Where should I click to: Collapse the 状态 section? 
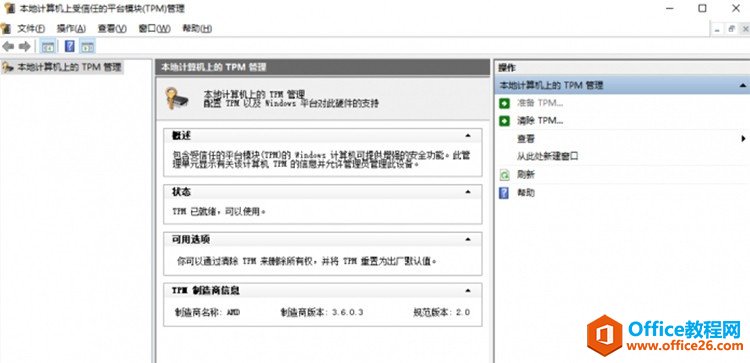(x=467, y=192)
